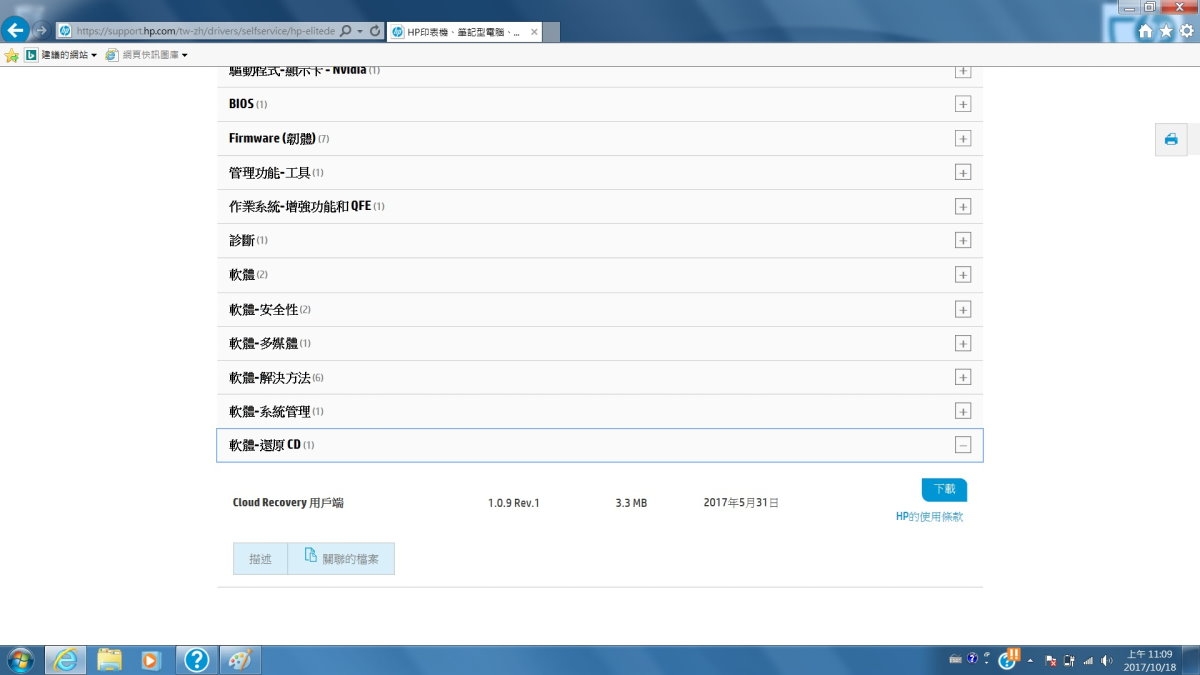Expand the 軟體-多媒體 section

tap(963, 343)
